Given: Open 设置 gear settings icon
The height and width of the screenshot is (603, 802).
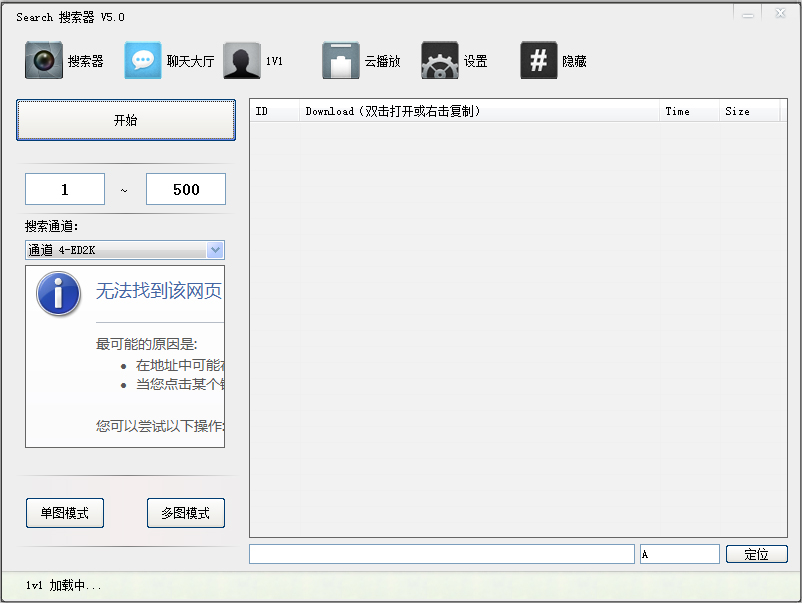Looking at the screenshot, I should click(440, 61).
